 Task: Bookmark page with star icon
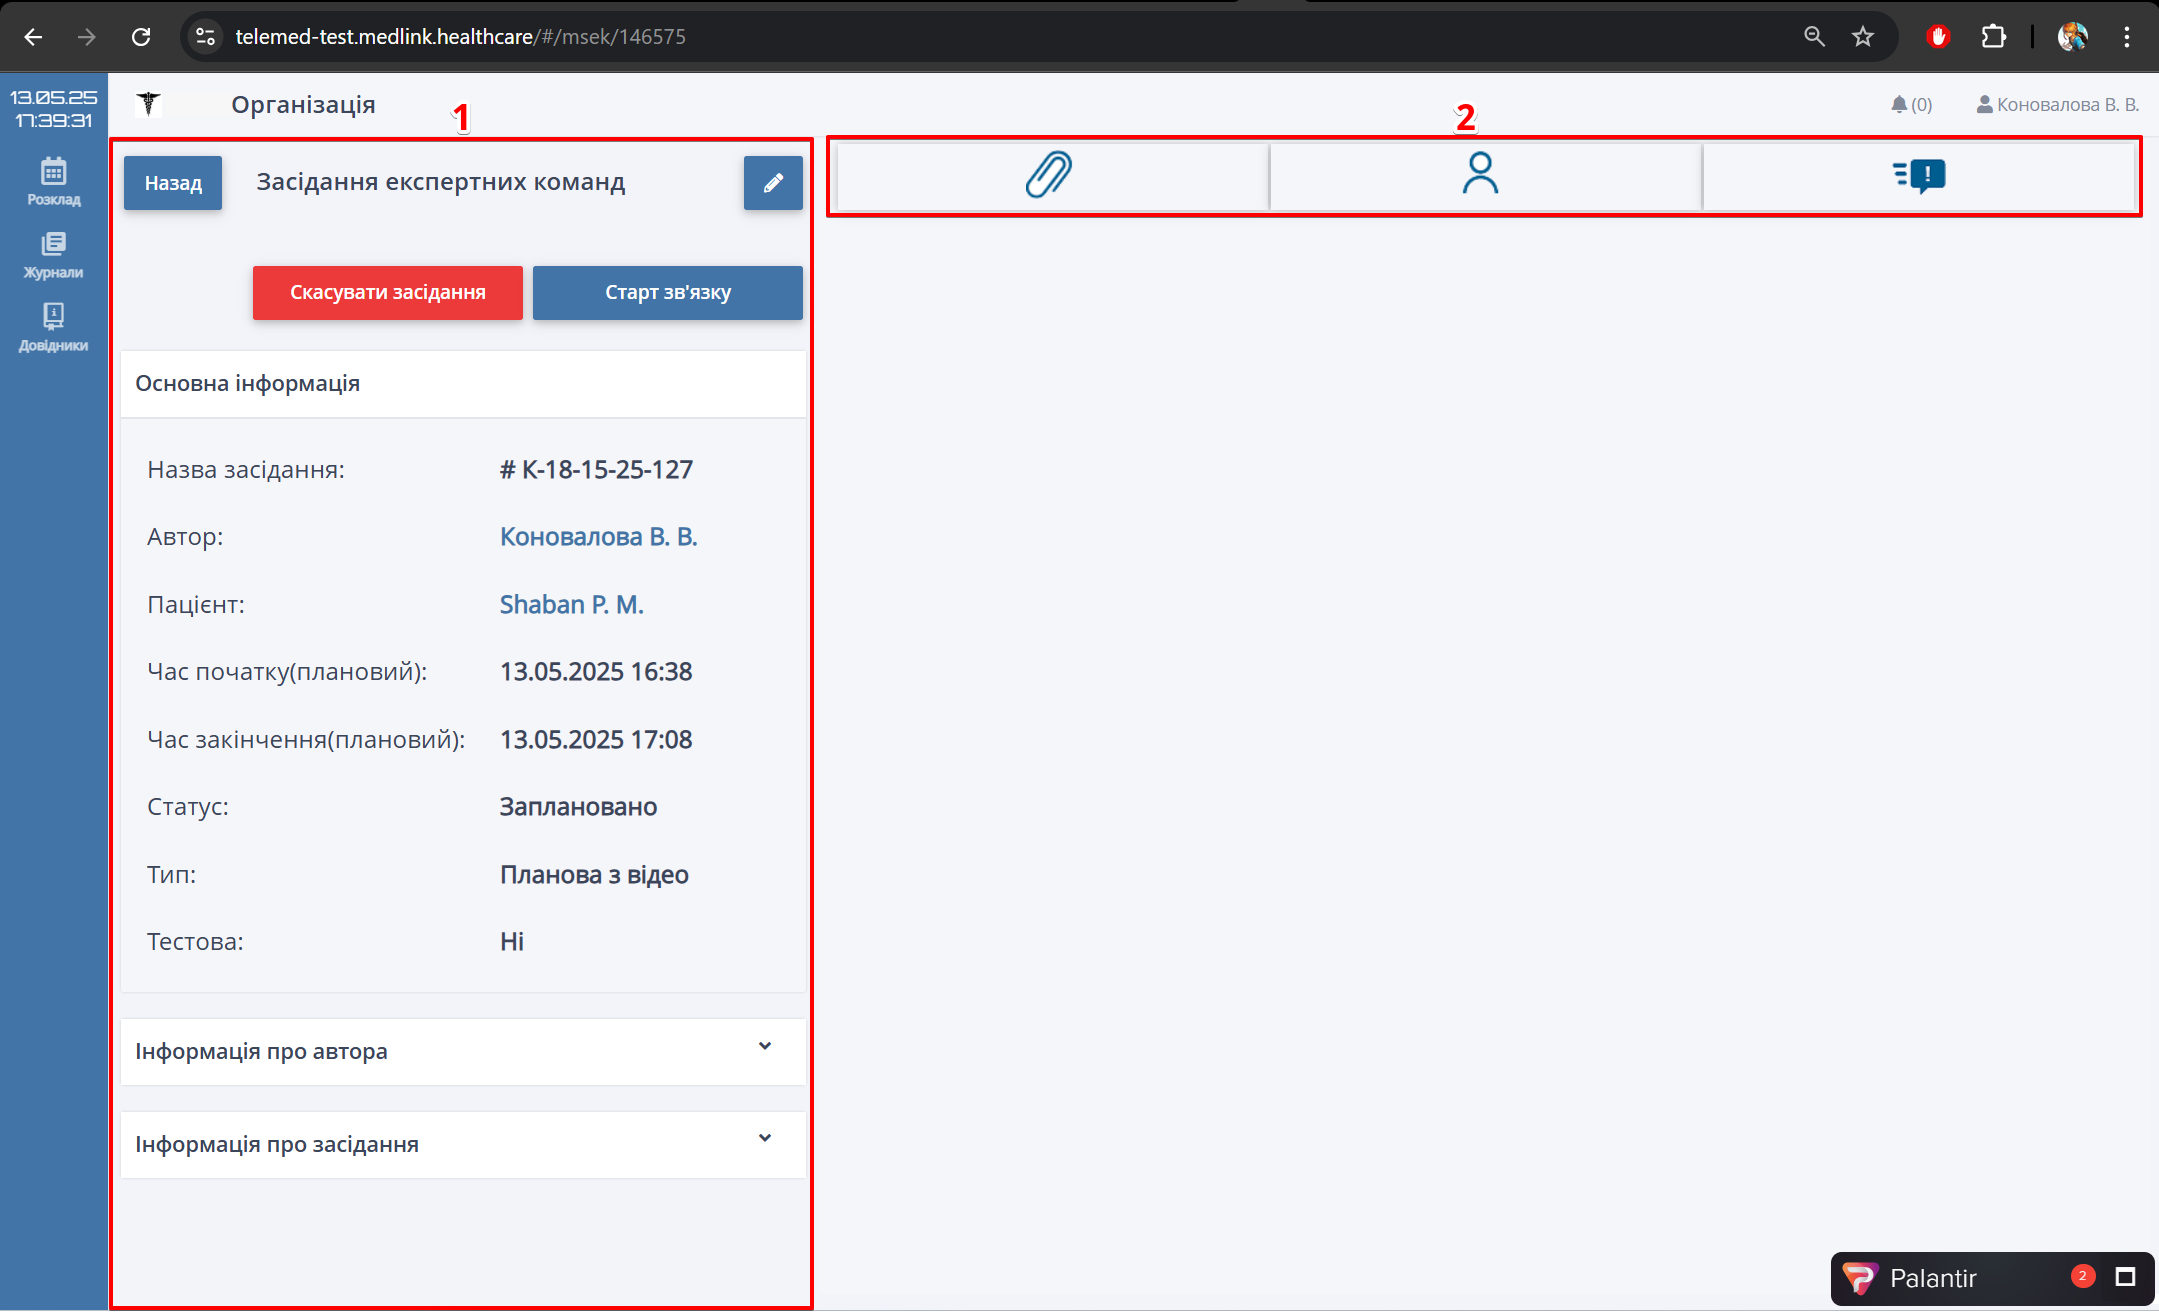(x=1862, y=37)
